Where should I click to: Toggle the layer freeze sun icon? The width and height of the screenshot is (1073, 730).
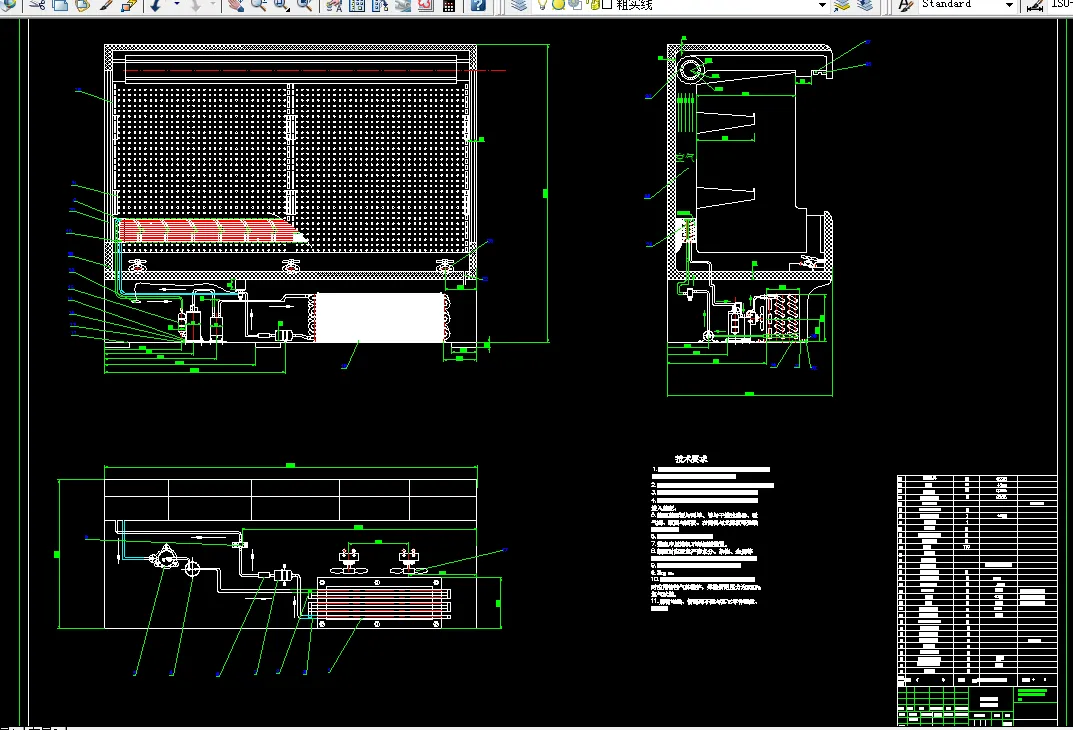[x=558, y=4]
